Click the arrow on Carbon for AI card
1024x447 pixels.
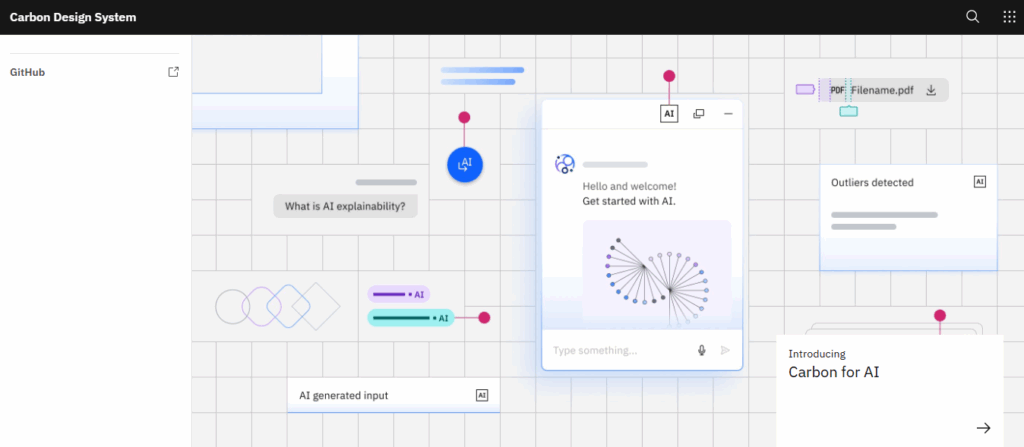[x=984, y=428]
